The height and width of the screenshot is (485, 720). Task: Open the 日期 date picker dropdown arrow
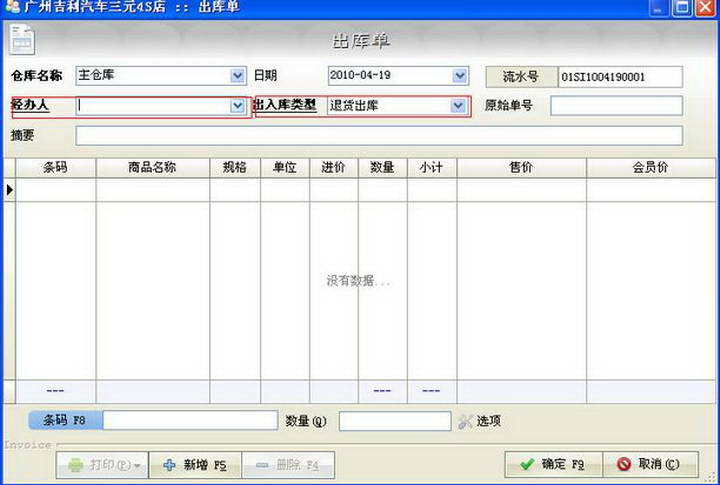[x=460, y=76]
